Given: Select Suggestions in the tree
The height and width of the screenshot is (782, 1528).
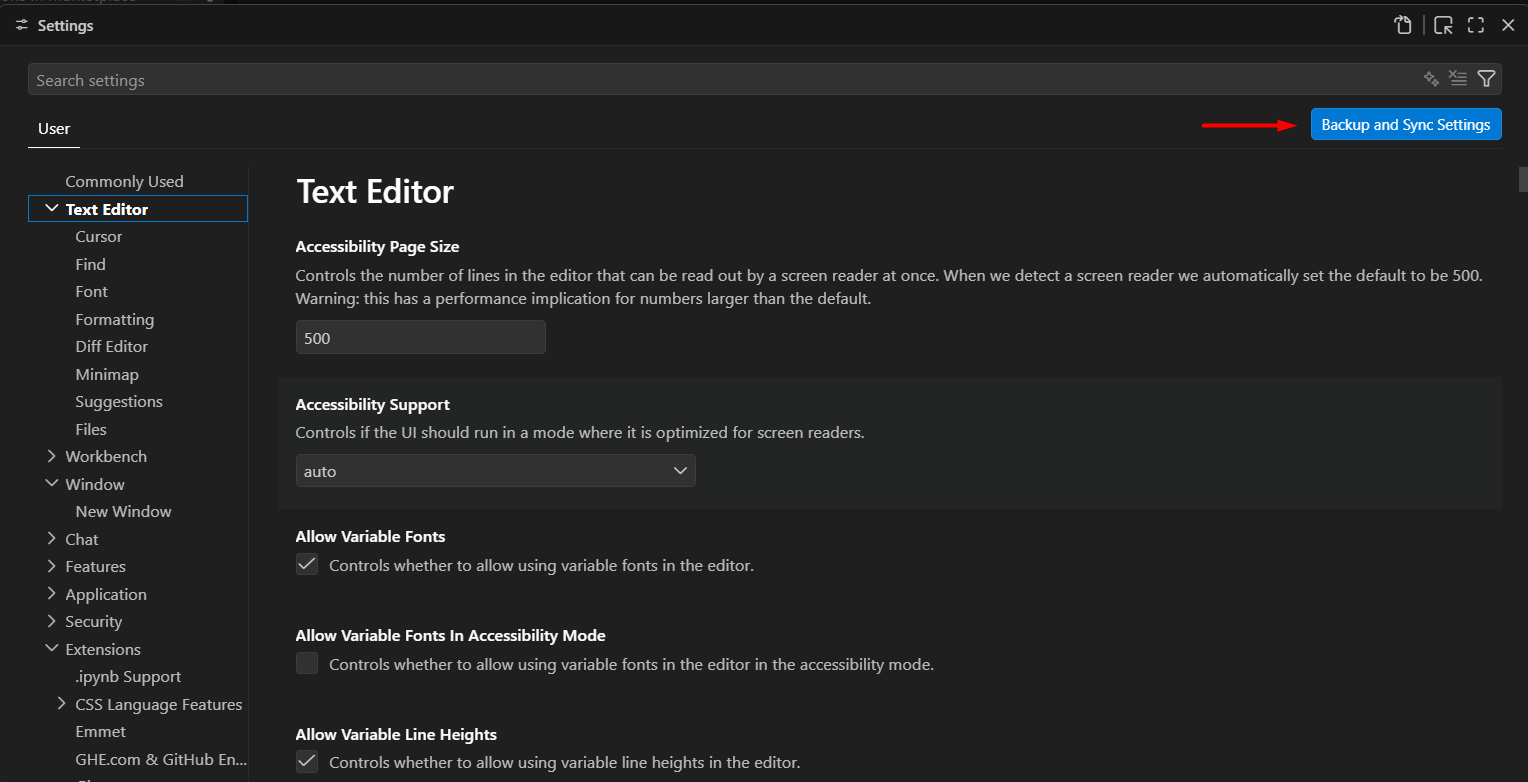Looking at the screenshot, I should click(x=119, y=401).
